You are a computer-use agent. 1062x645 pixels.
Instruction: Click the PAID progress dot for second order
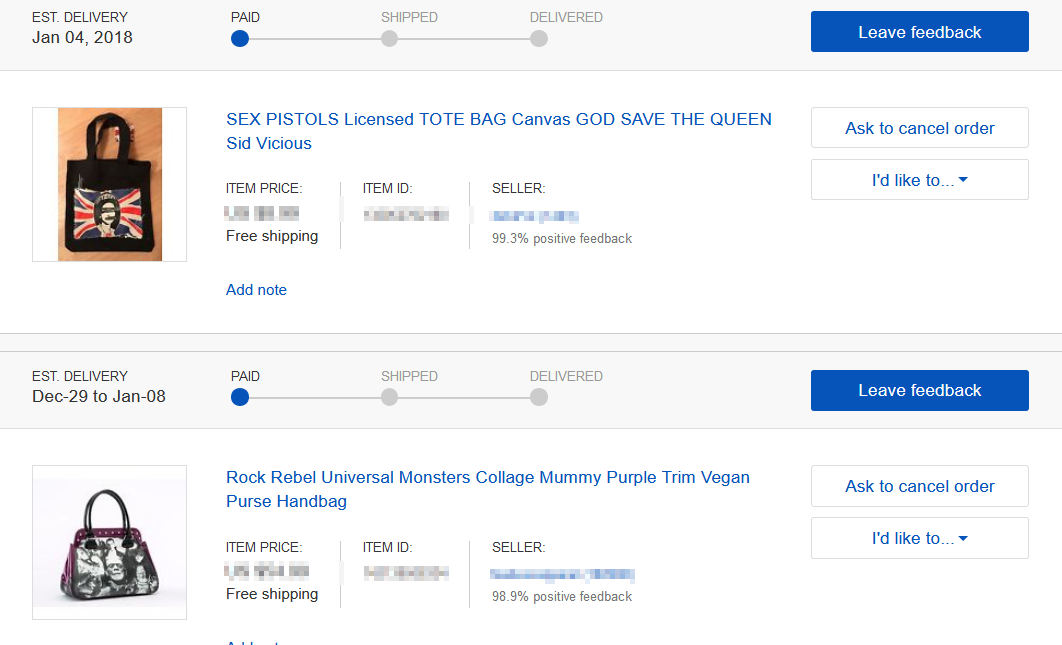(239, 397)
